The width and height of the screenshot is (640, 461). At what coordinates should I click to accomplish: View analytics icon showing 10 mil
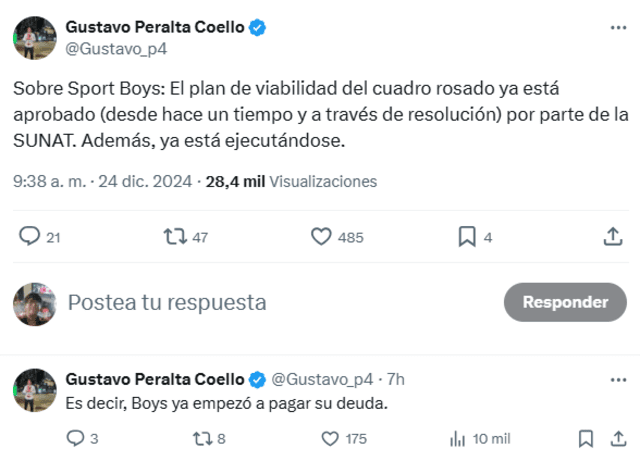click(x=459, y=438)
